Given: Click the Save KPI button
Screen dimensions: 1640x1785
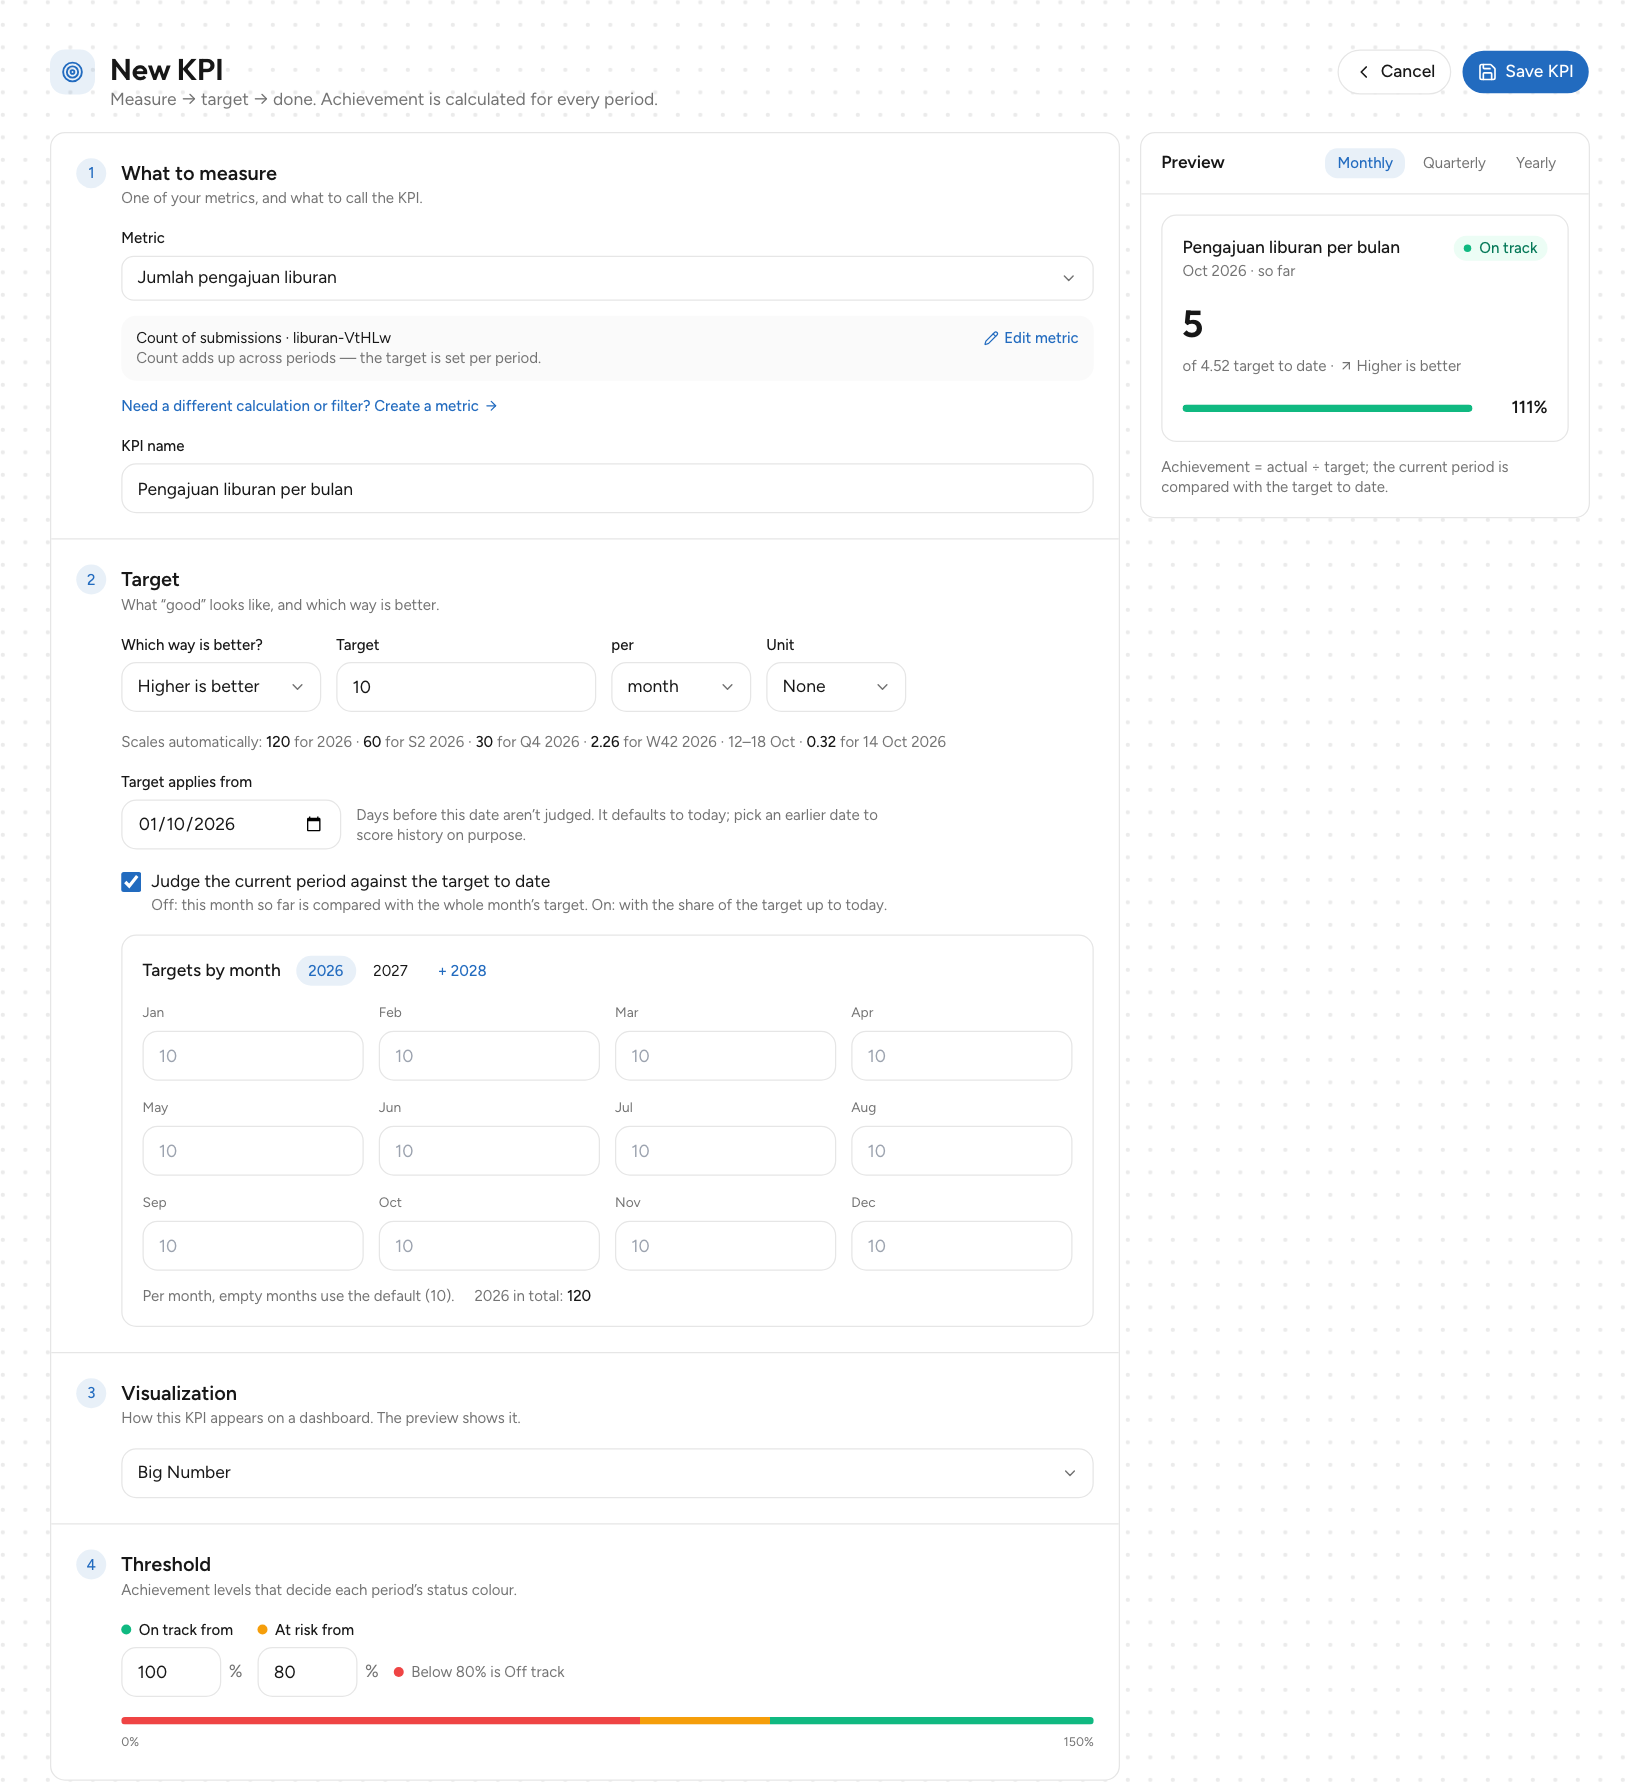Looking at the screenshot, I should click(x=1525, y=72).
